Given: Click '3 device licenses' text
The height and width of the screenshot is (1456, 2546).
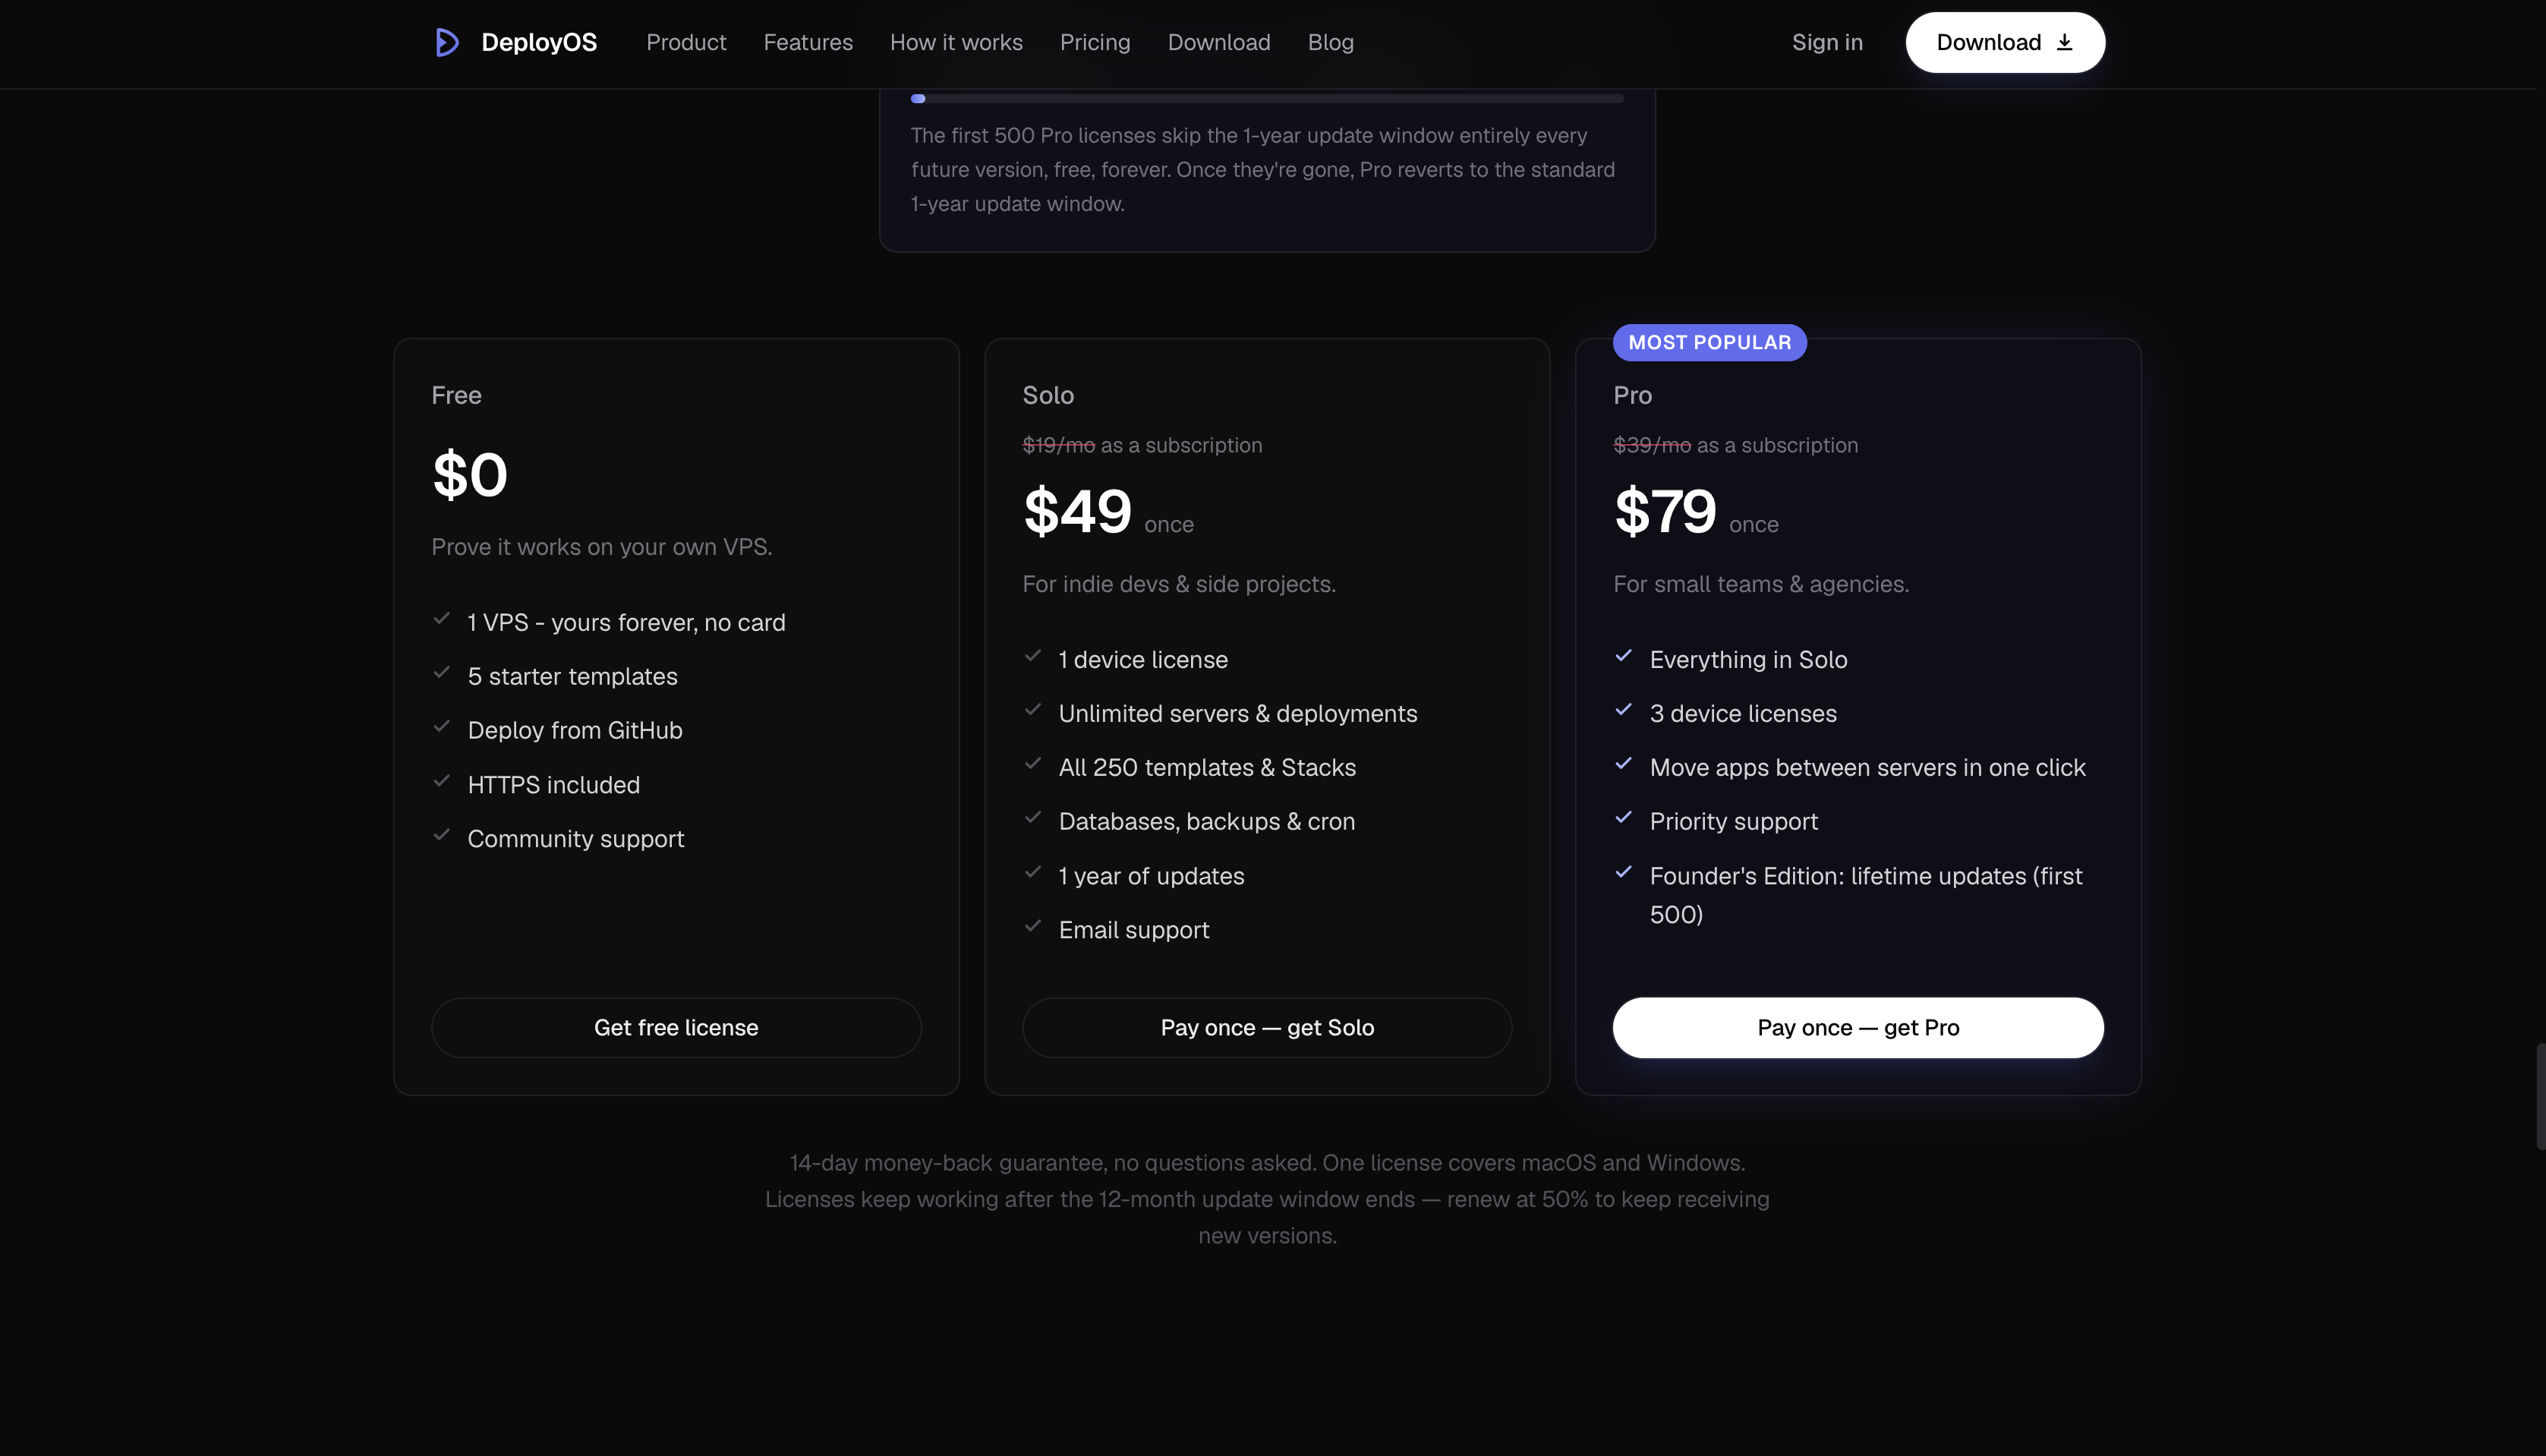Looking at the screenshot, I should [1743, 713].
